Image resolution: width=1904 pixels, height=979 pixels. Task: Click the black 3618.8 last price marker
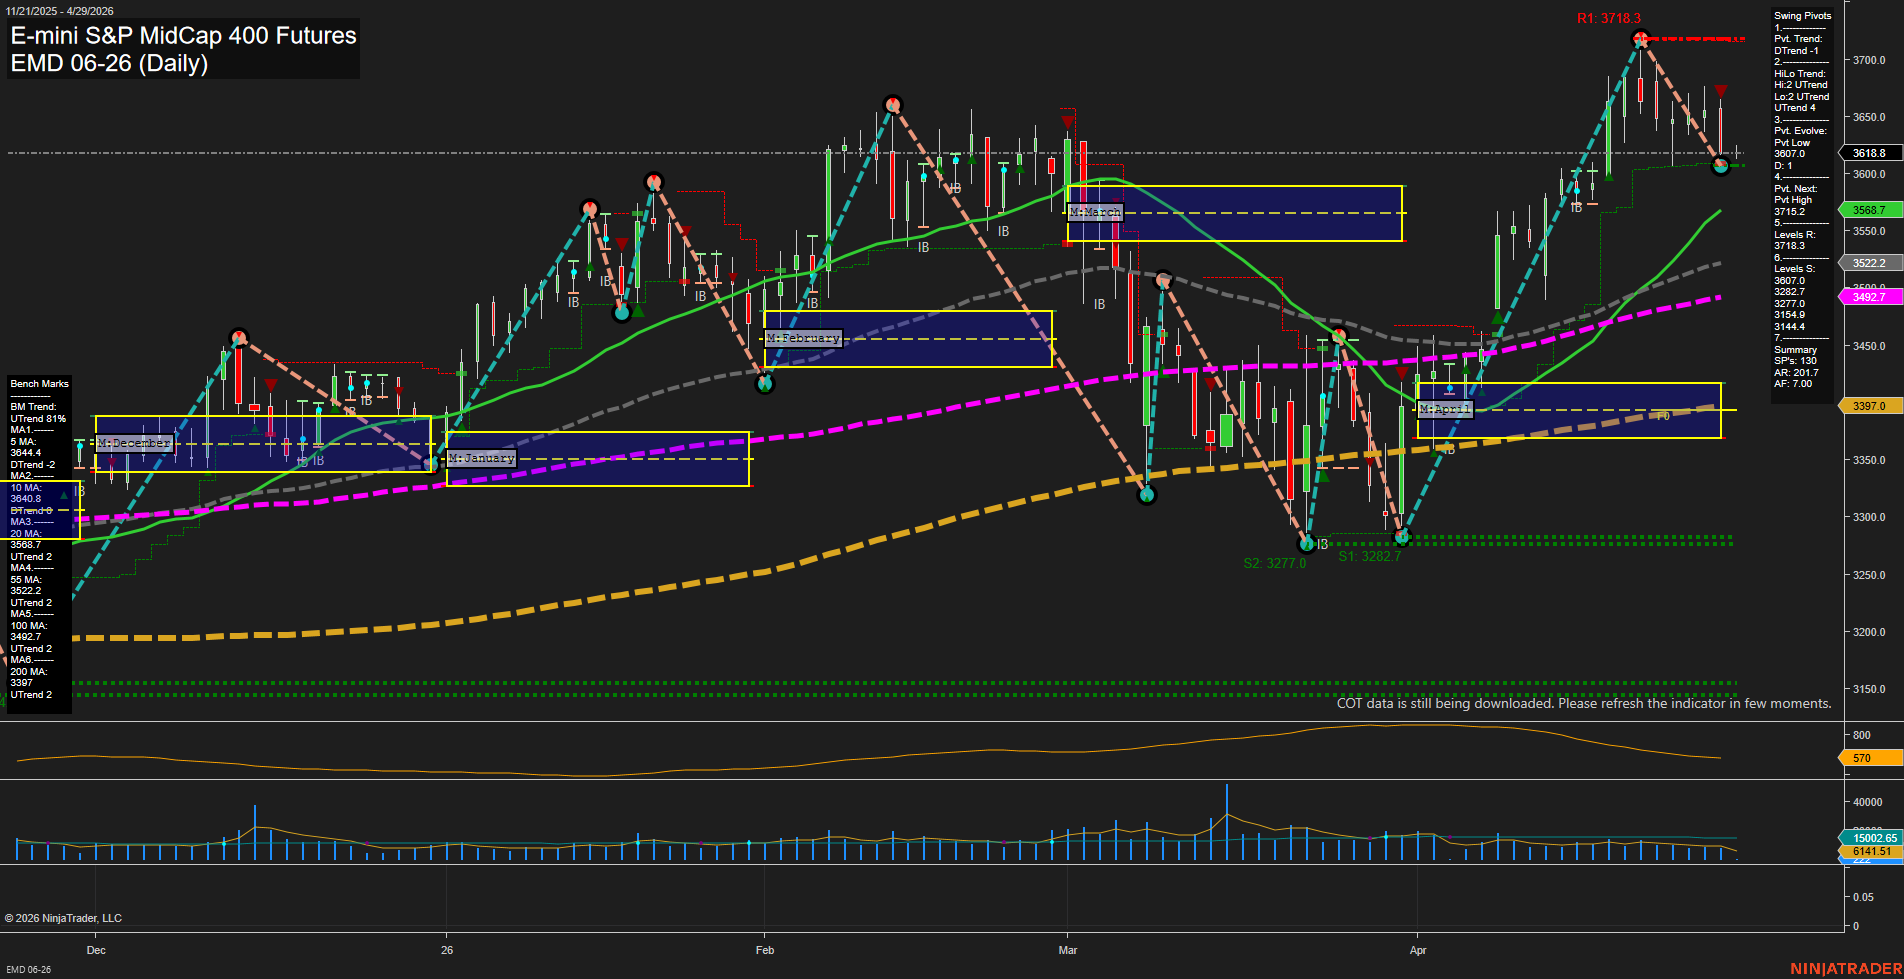point(1869,153)
